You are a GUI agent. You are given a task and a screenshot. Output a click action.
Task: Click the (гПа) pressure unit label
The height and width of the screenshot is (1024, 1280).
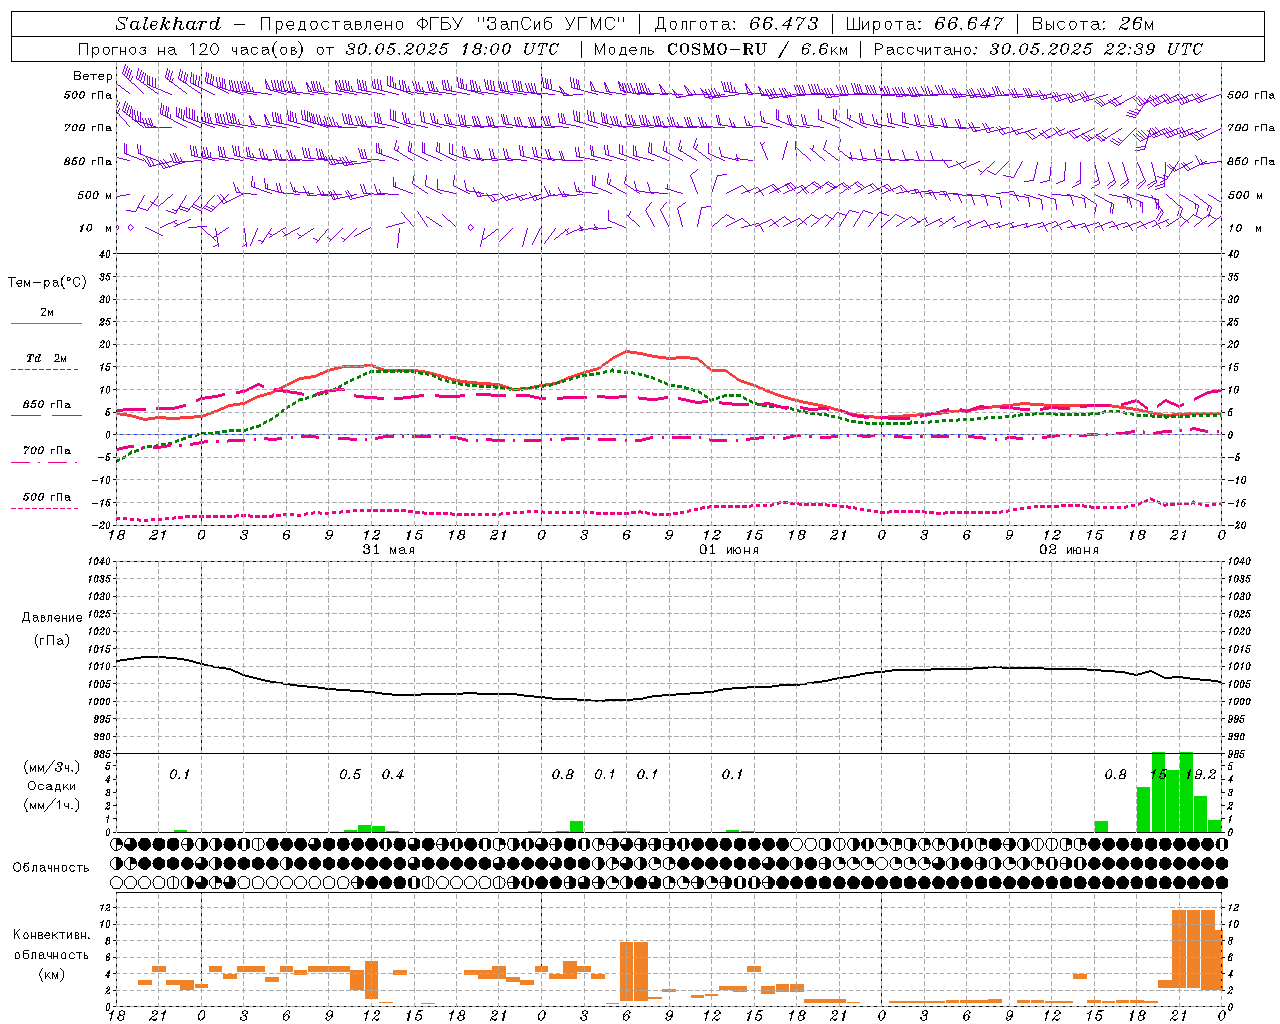50,640
